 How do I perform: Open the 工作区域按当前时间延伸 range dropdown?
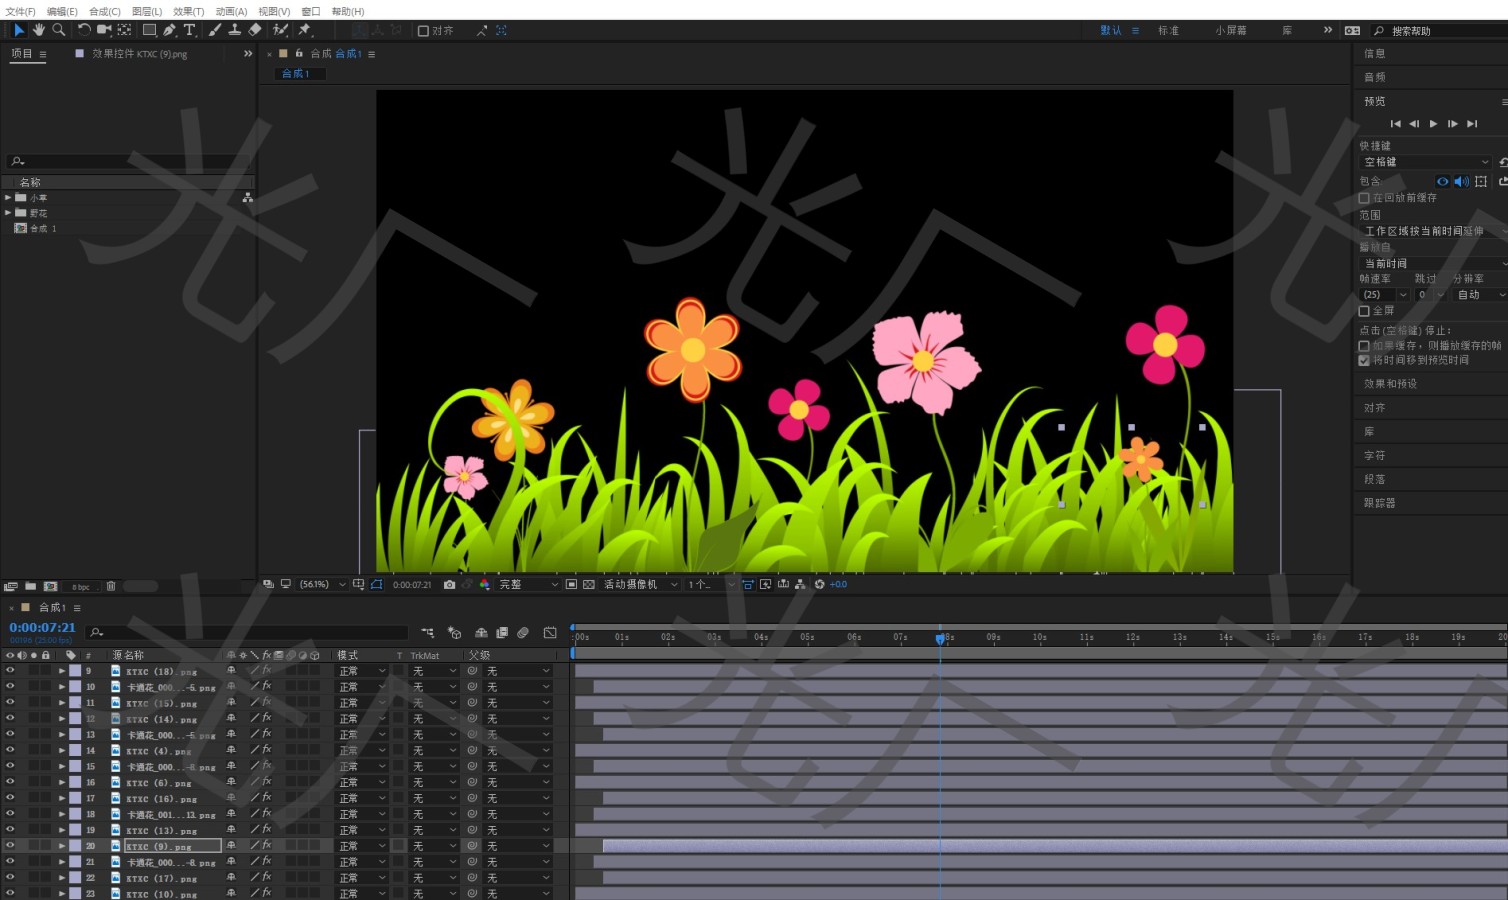point(1433,231)
